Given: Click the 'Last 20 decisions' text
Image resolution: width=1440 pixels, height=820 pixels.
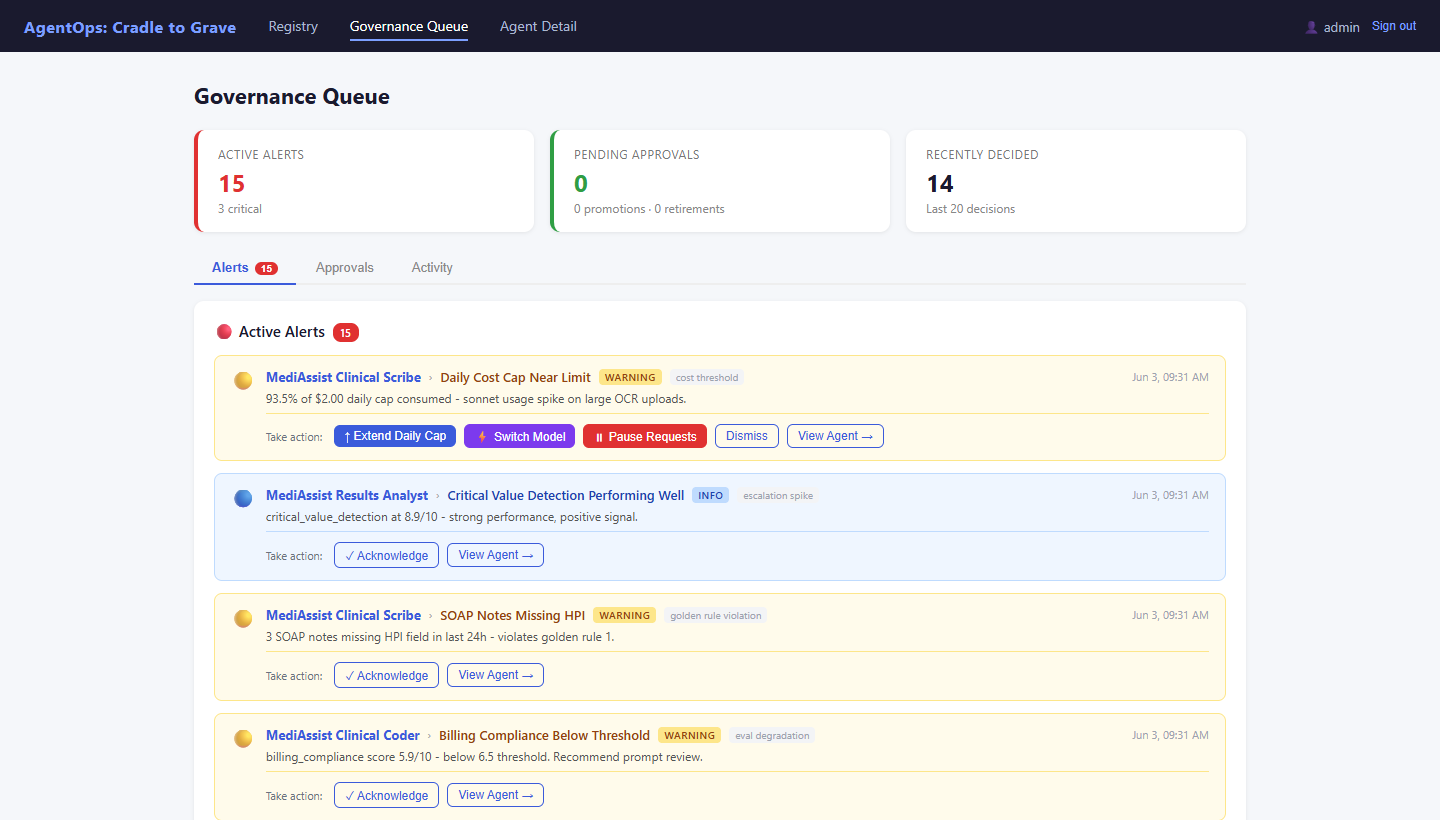Looking at the screenshot, I should click(970, 209).
